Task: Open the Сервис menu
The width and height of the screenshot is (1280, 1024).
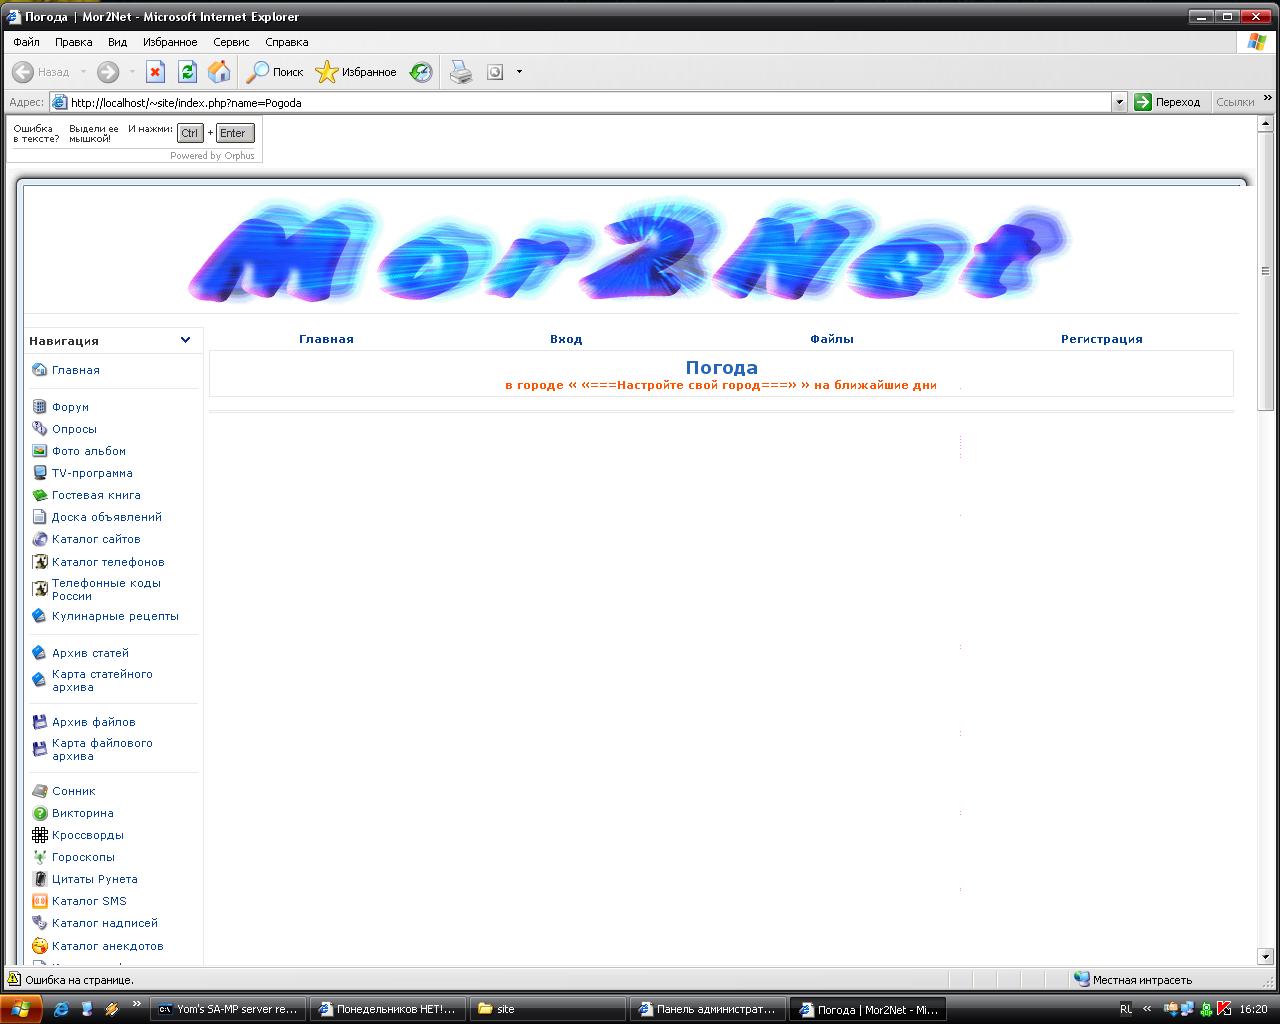Action: click(231, 42)
